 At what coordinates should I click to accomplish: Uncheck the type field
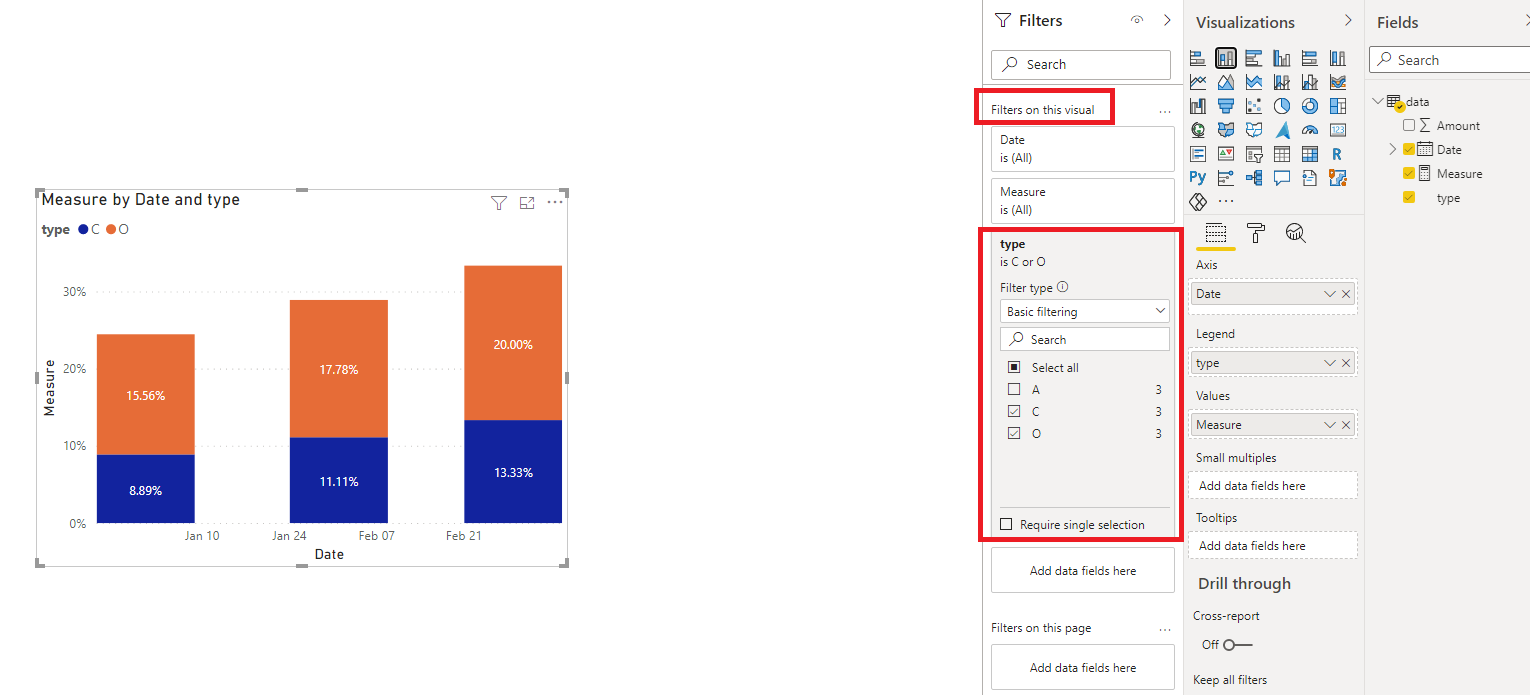(1409, 197)
